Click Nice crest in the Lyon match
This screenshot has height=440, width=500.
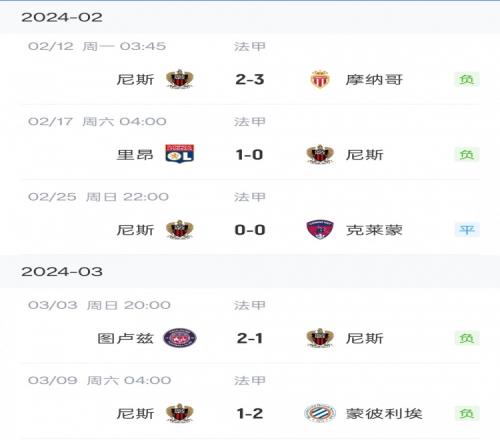click(x=320, y=154)
